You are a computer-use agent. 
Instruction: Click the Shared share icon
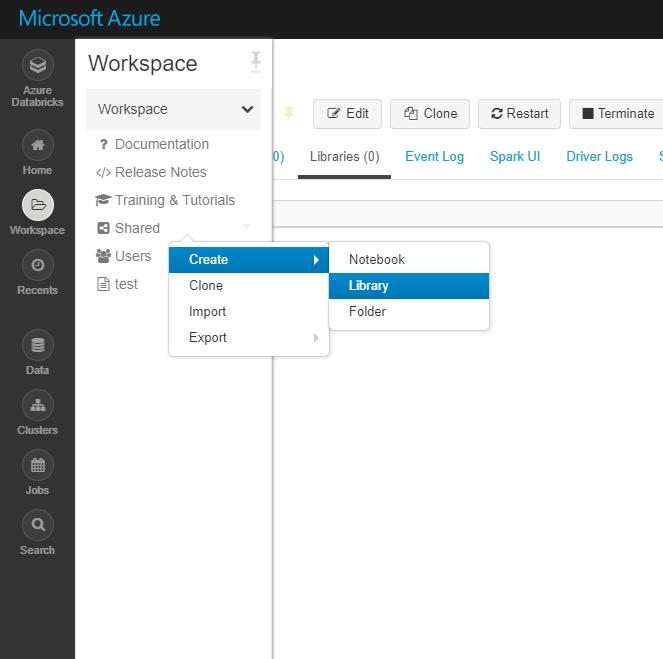click(x=103, y=228)
